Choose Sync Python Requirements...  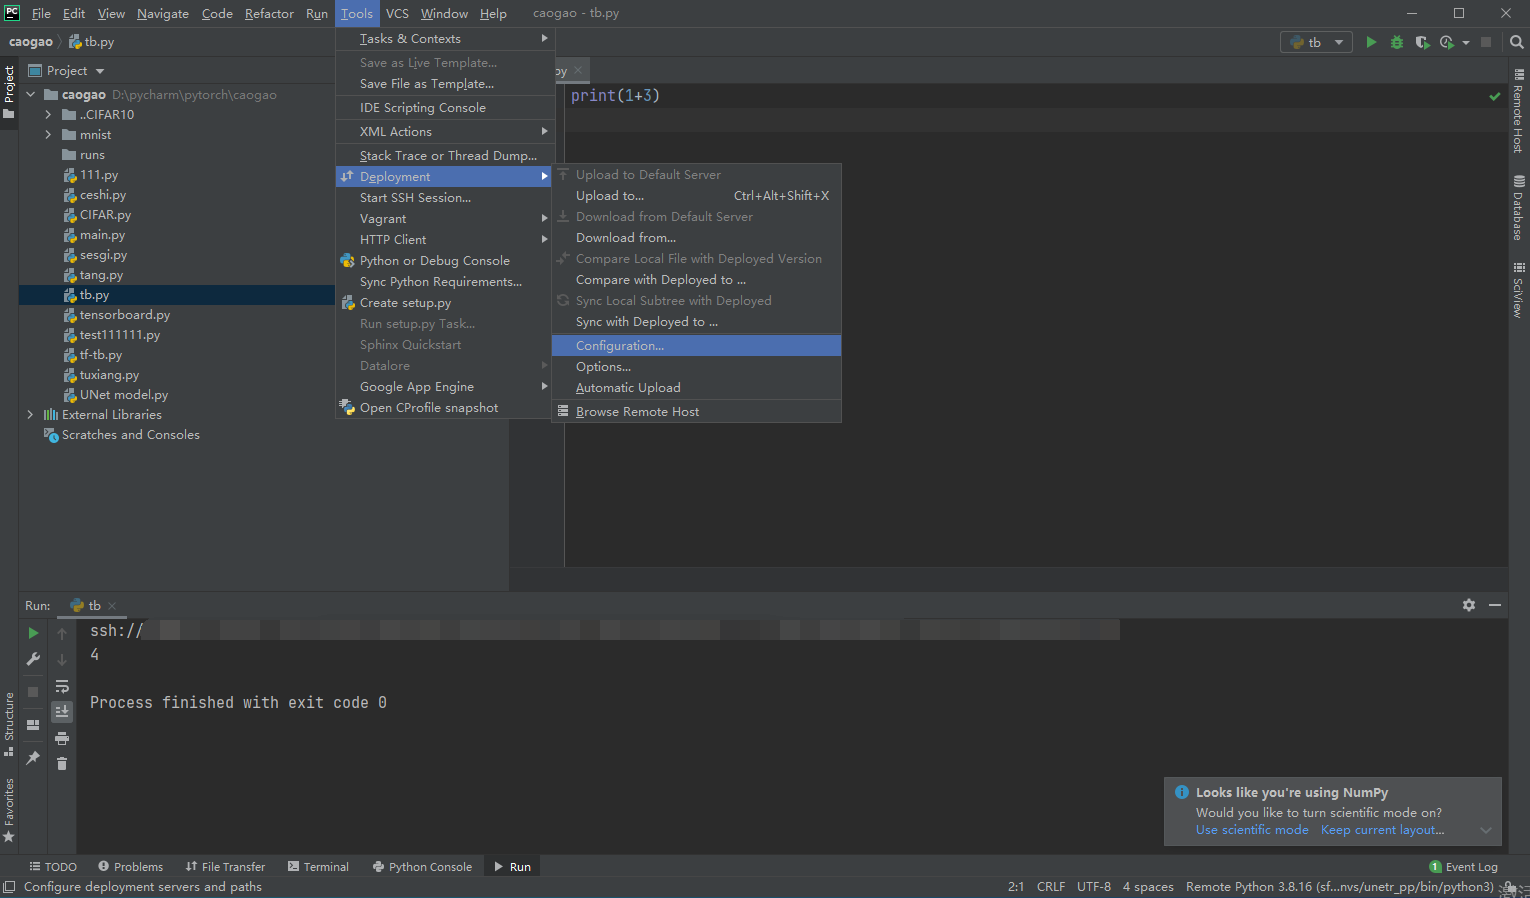point(445,282)
